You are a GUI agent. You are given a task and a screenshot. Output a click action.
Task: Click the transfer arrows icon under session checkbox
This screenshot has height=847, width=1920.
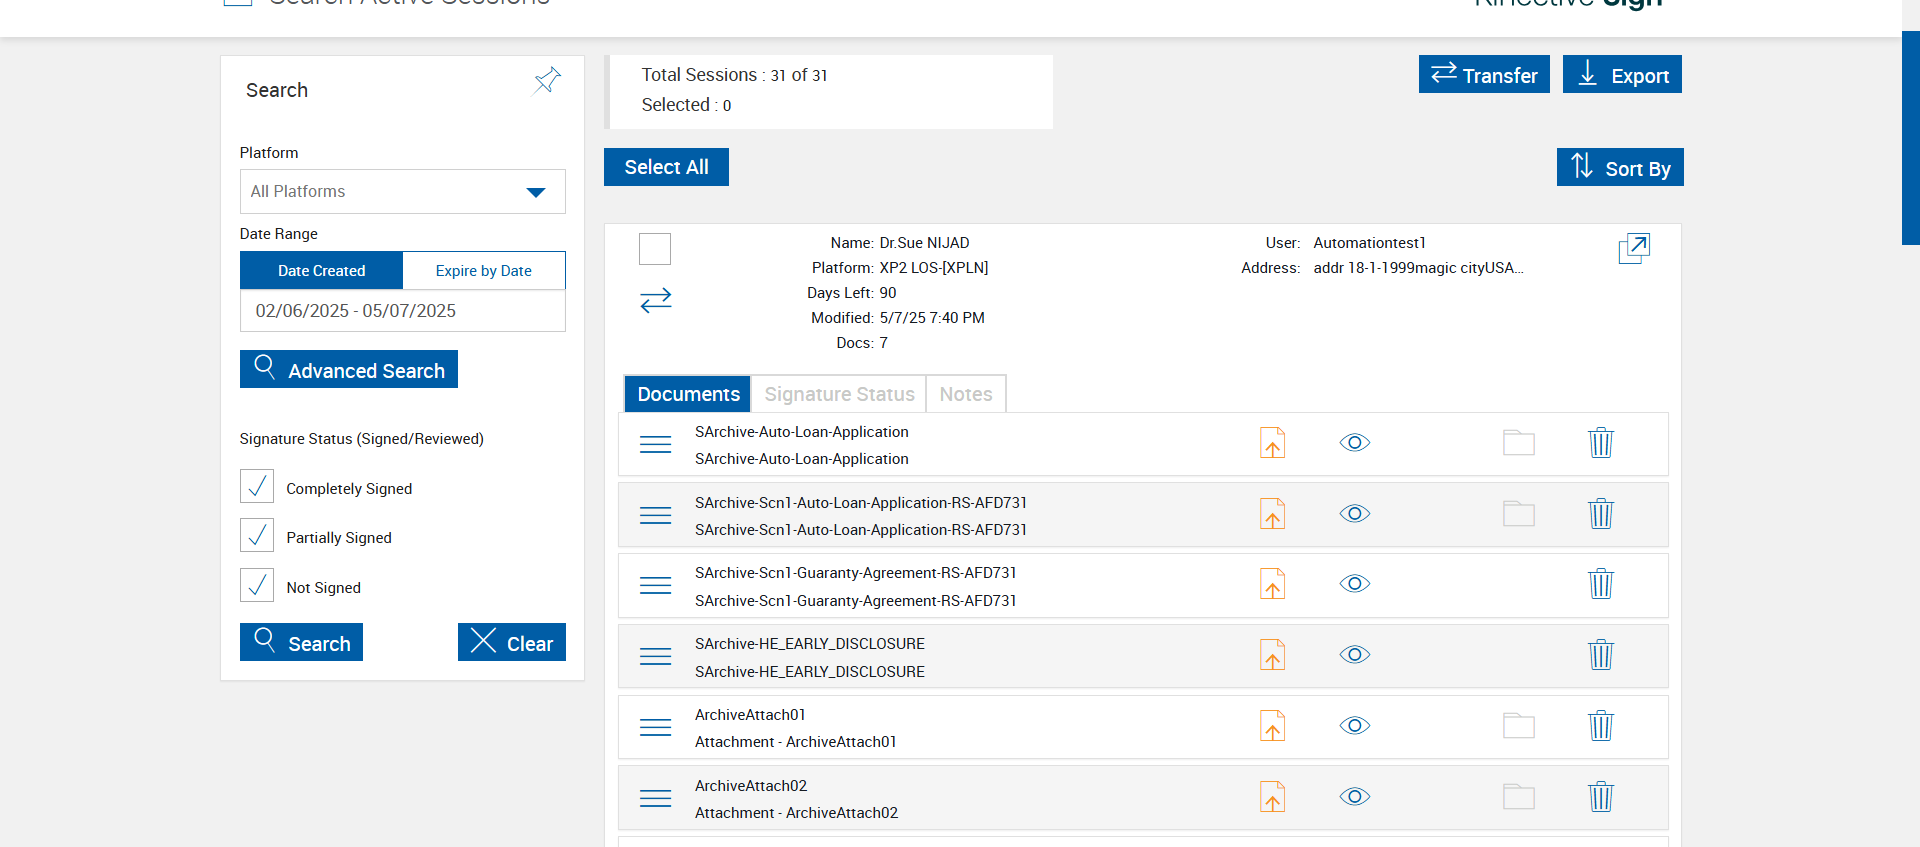coord(655,300)
